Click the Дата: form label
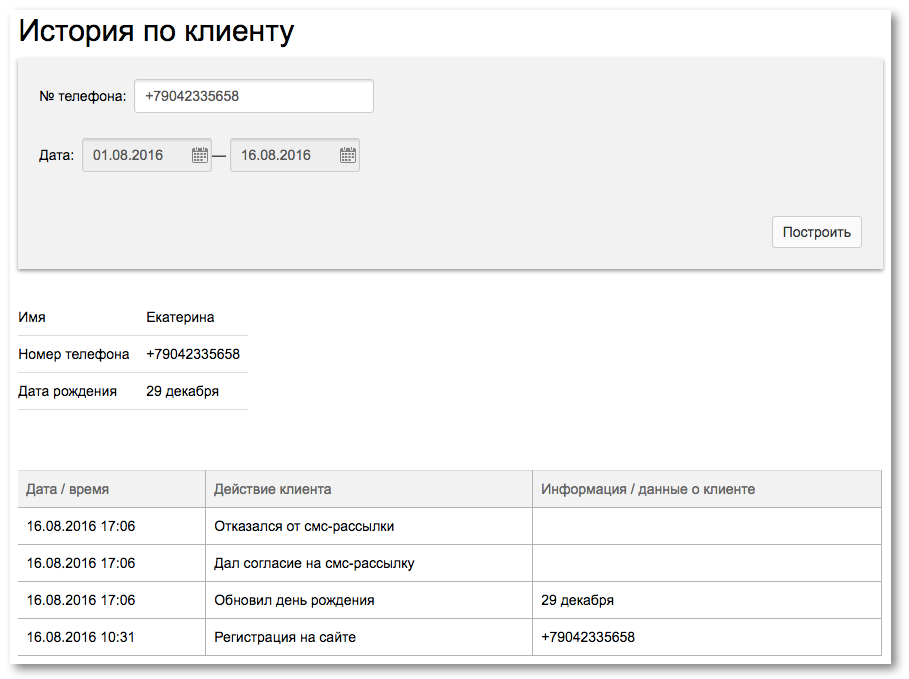The image size is (909, 679). click(x=56, y=155)
